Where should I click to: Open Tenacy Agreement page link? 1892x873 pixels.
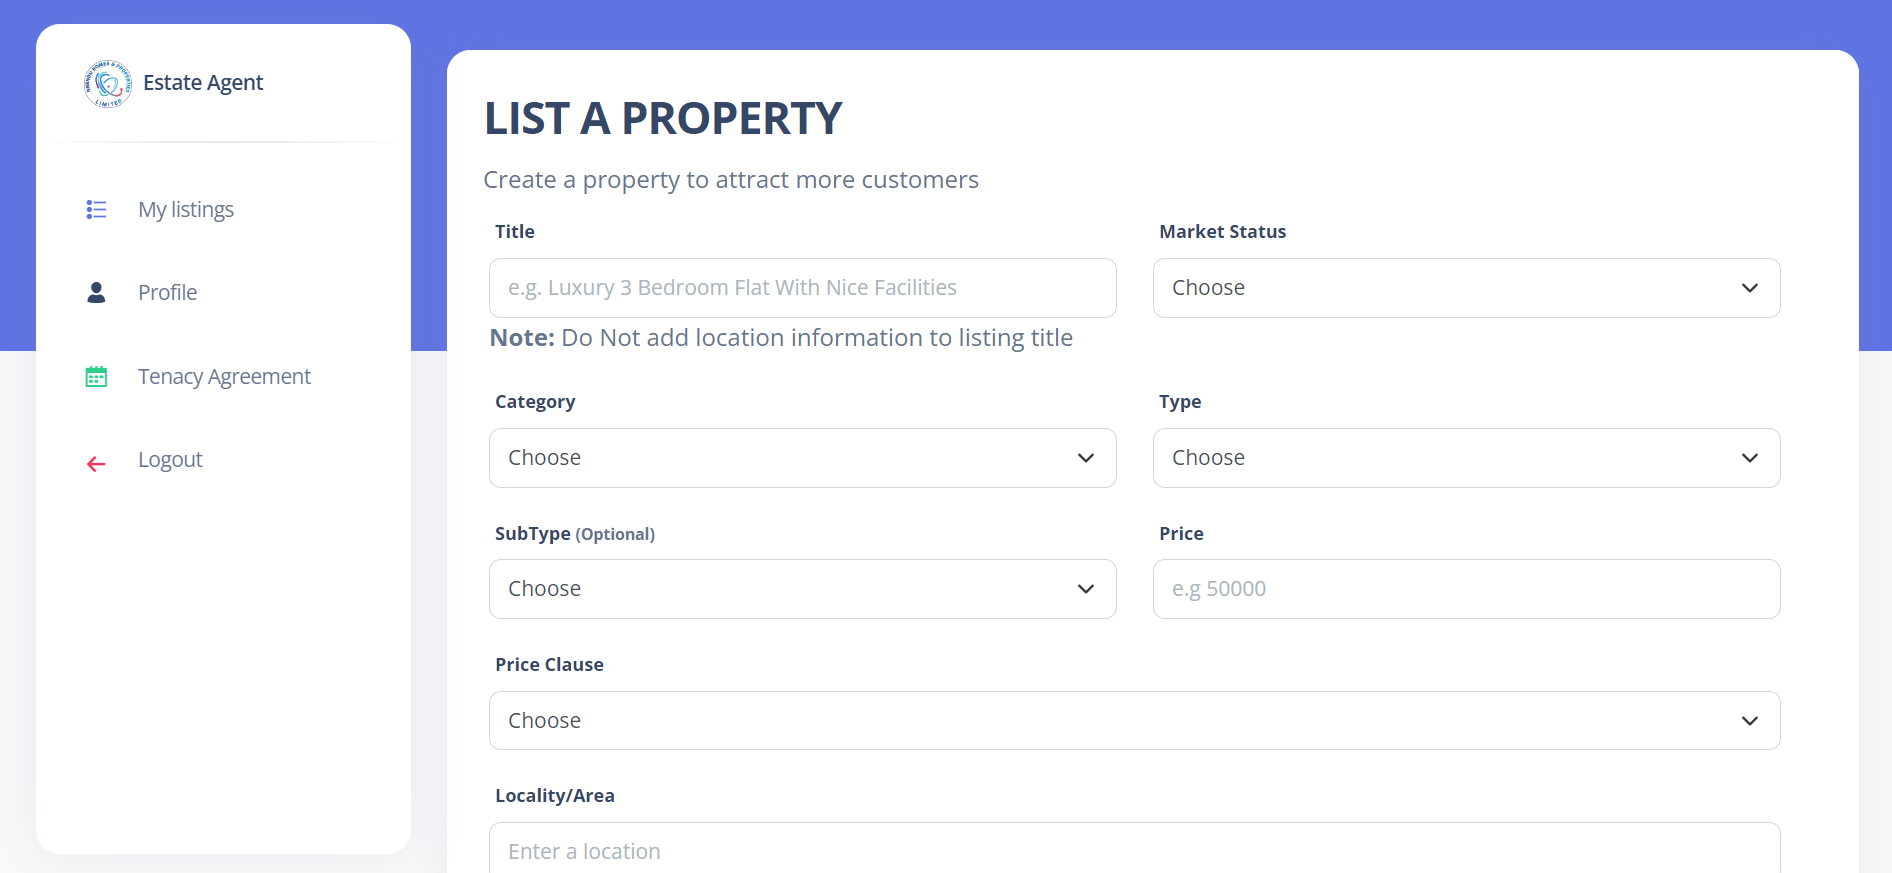224,377
